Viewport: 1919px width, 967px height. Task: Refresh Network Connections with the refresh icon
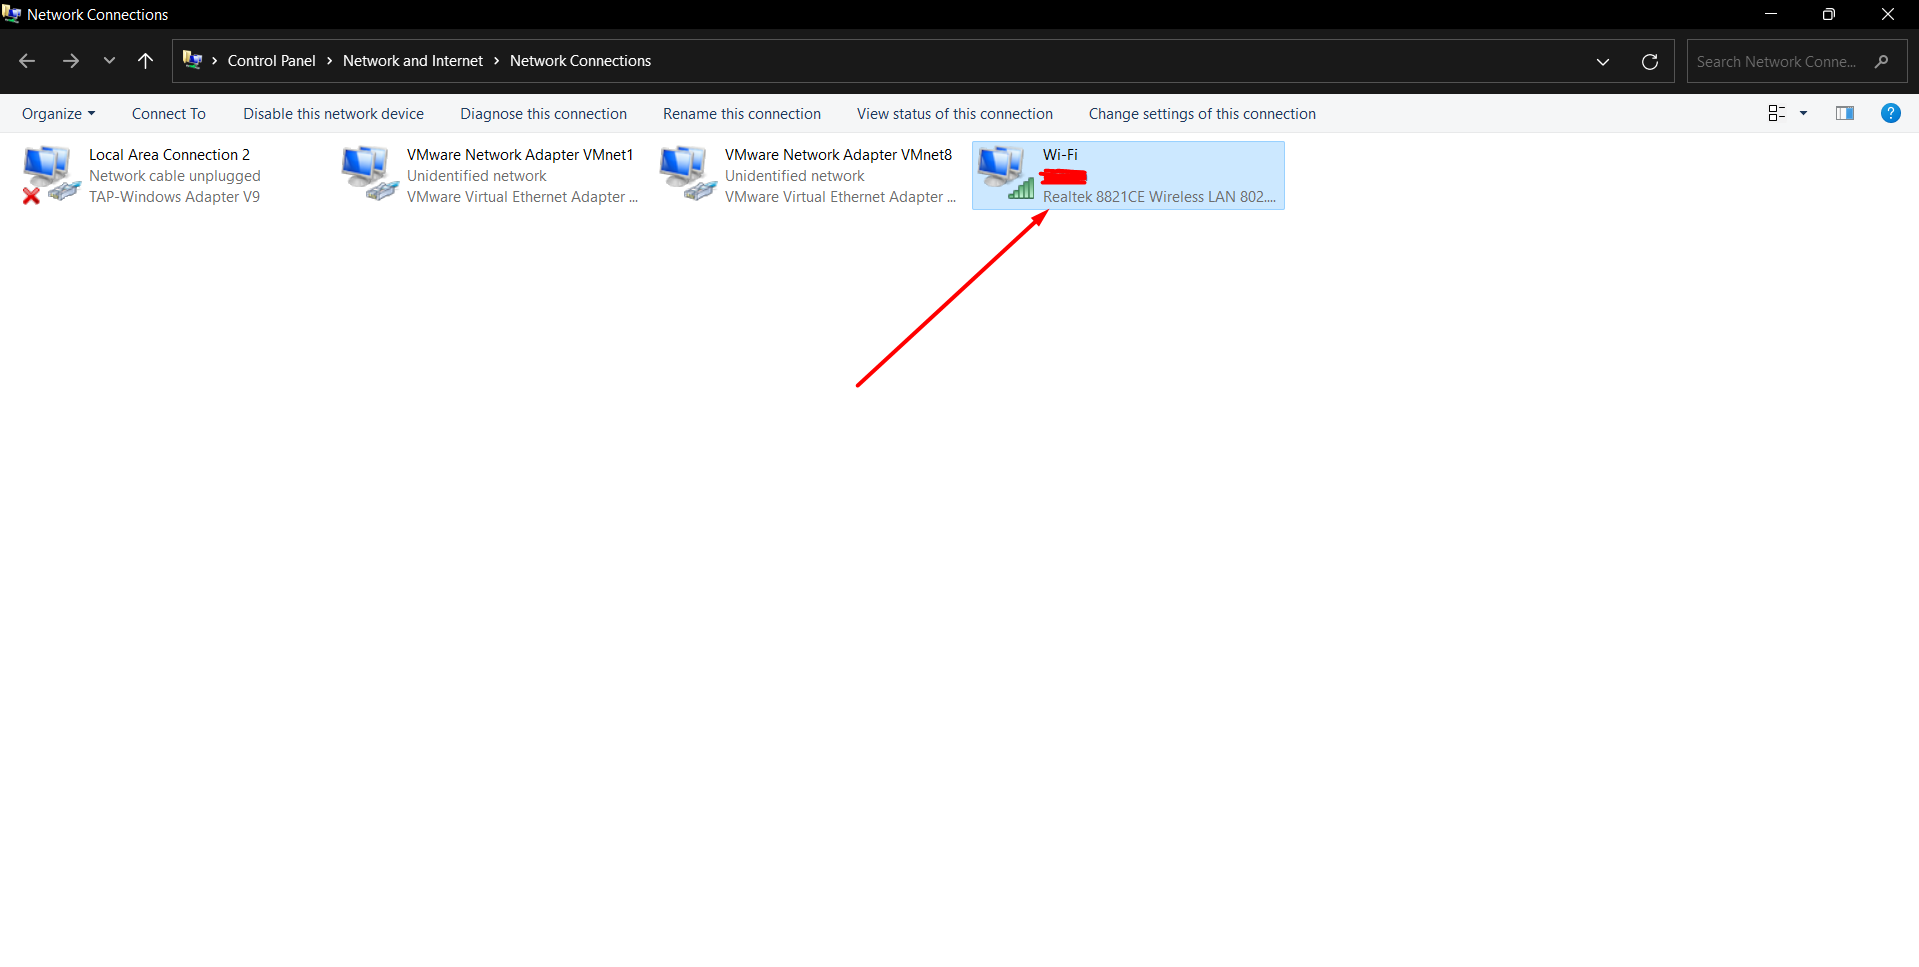coord(1650,62)
